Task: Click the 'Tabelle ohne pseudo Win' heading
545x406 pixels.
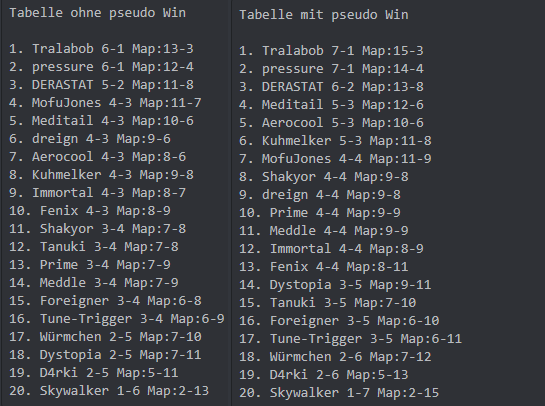Action: [x=98, y=13]
